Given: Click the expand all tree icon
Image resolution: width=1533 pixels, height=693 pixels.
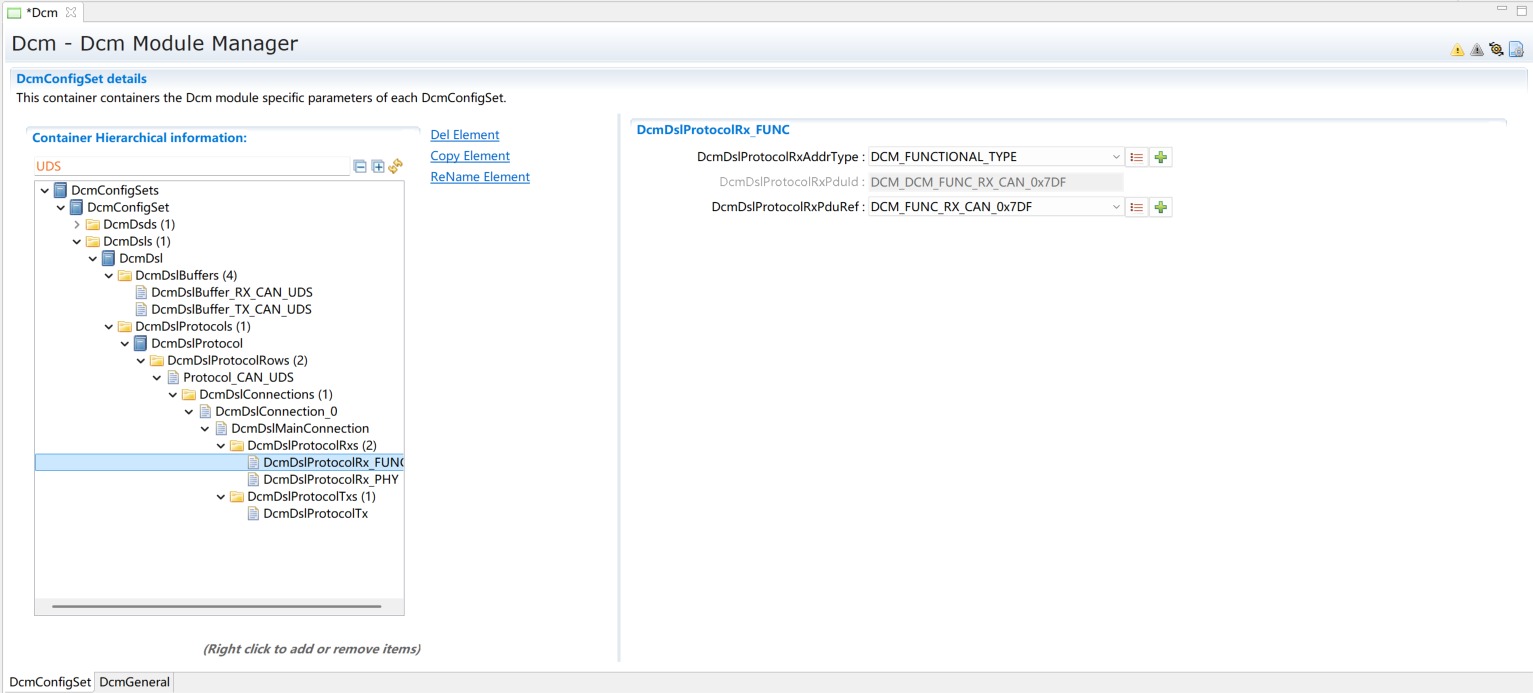Looking at the screenshot, I should 378,166.
